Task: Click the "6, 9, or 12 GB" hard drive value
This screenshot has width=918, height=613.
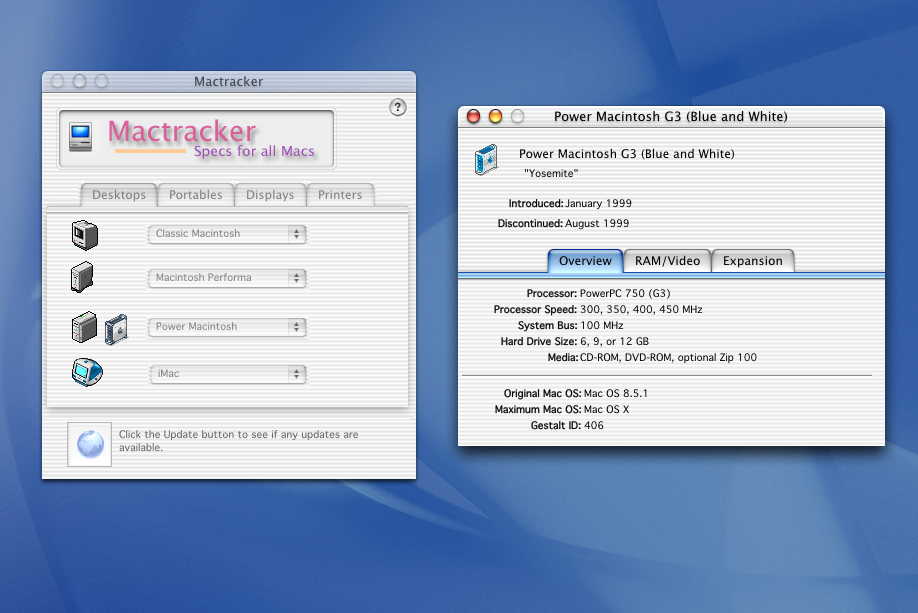Action: pyautogui.click(x=614, y=341)
